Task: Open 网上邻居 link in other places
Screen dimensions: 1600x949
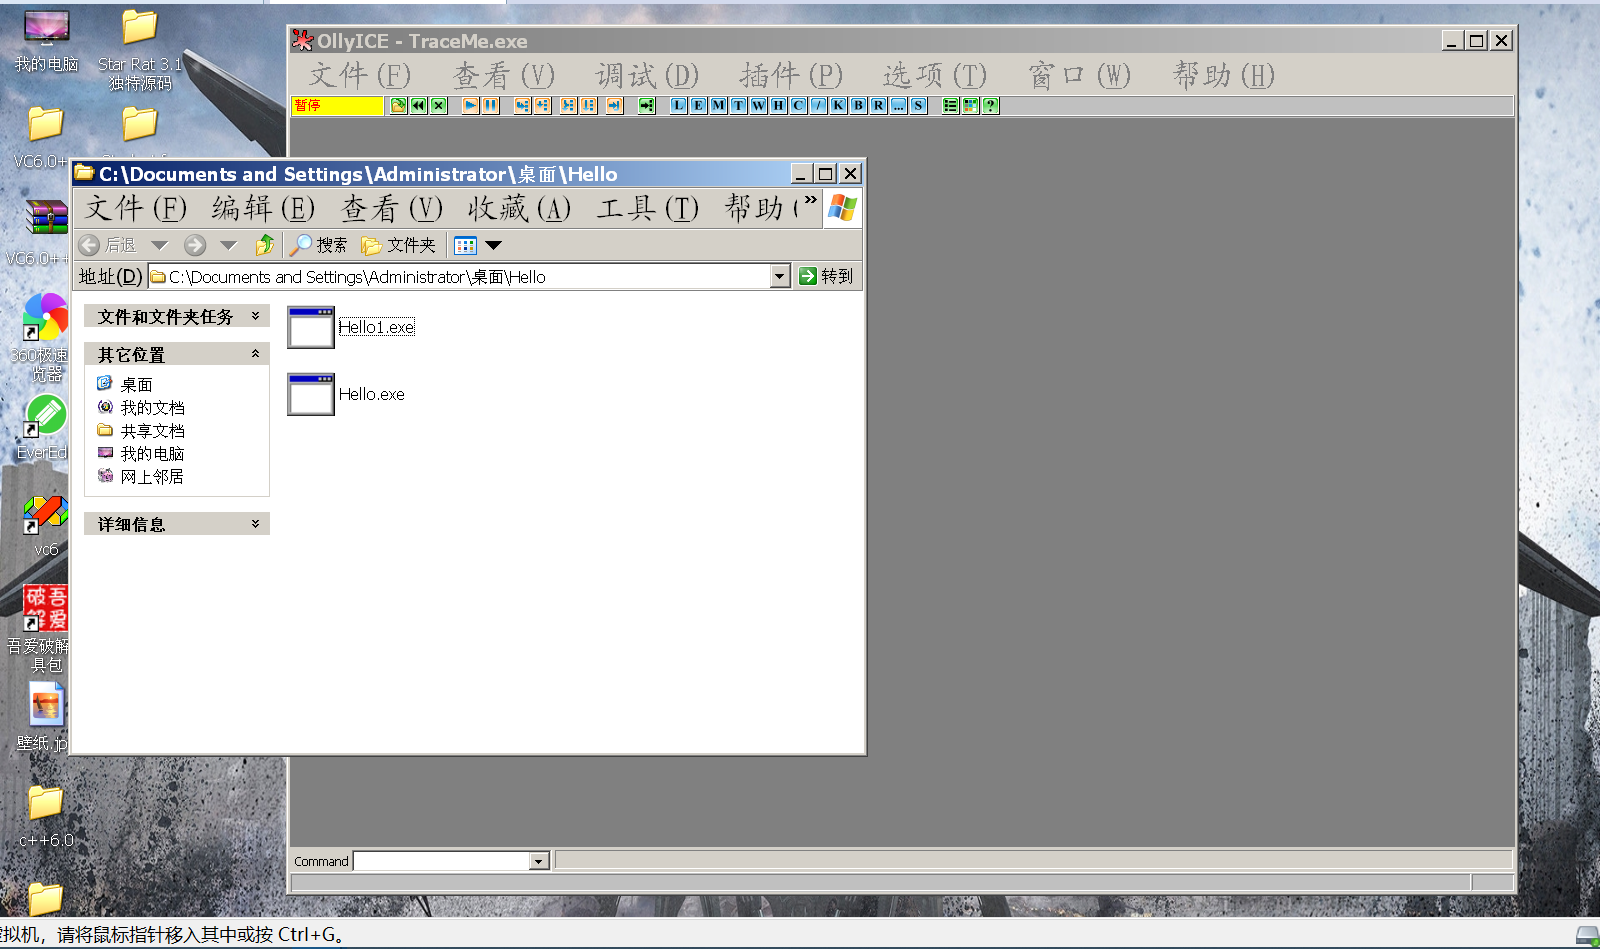Action: click(153, 477)
